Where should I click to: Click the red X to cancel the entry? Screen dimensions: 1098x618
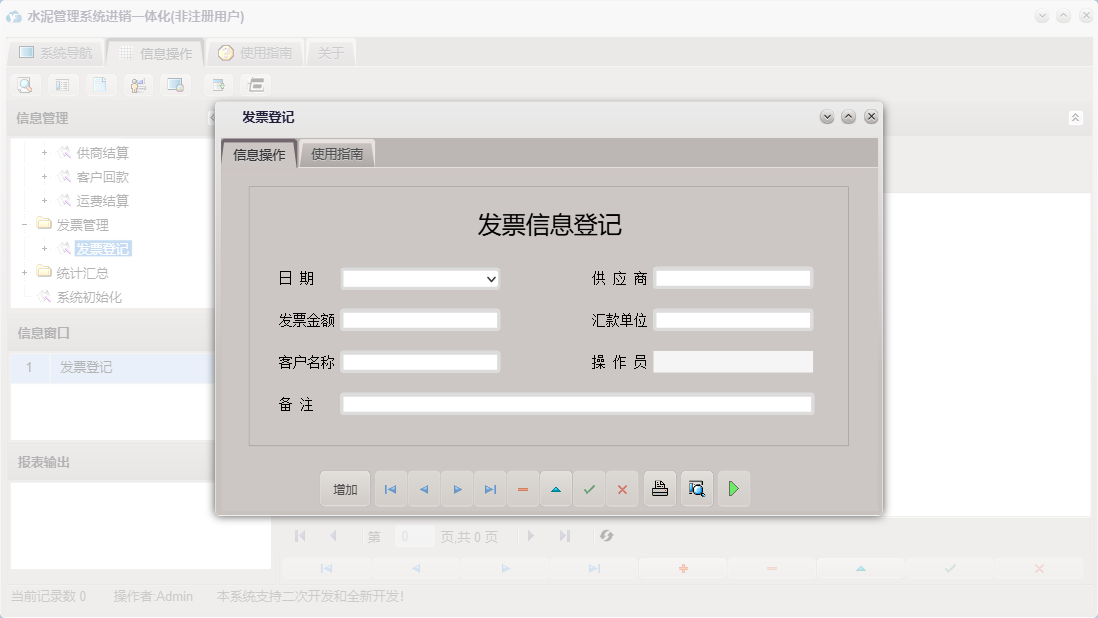[x=622, y=489]
